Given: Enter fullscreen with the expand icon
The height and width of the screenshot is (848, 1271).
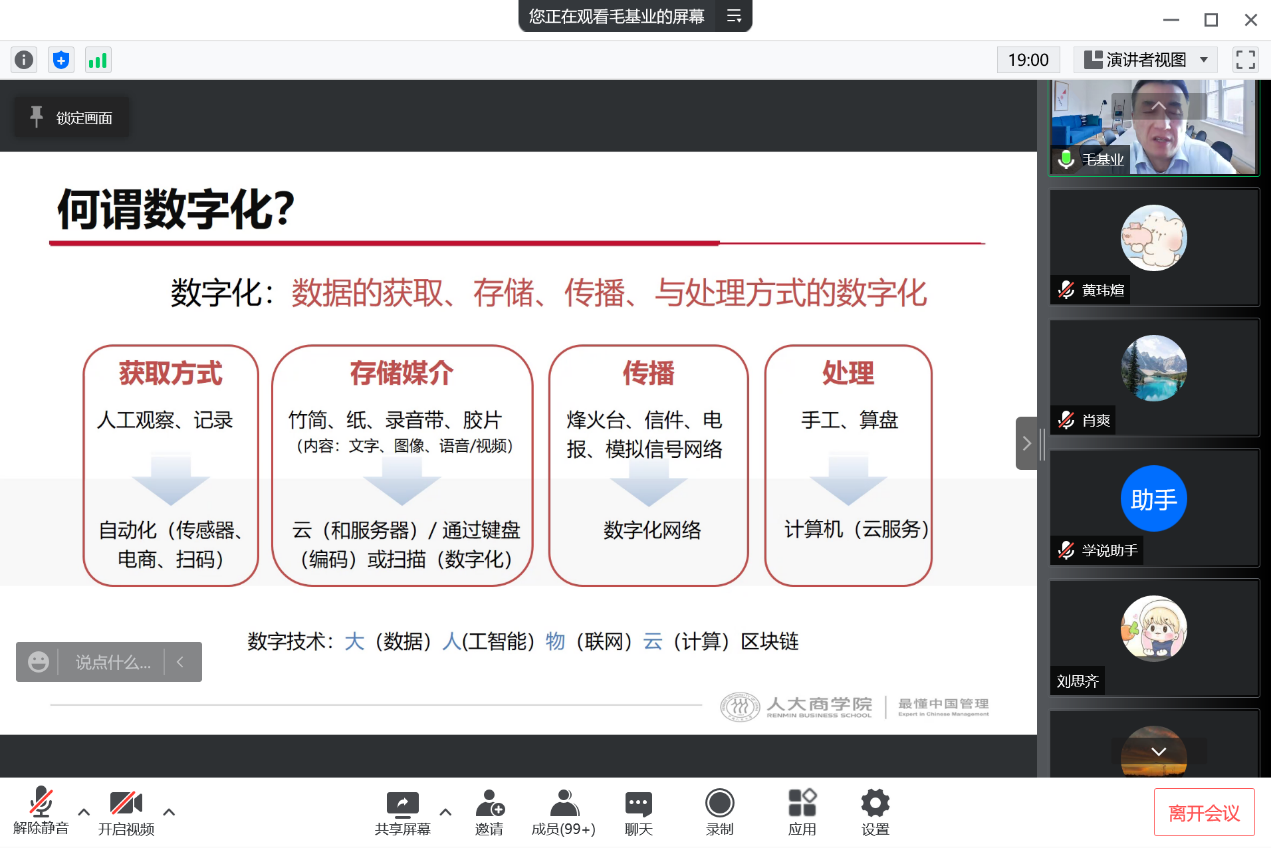Looking at the screenshot, I should click(x=1245, y=59).
